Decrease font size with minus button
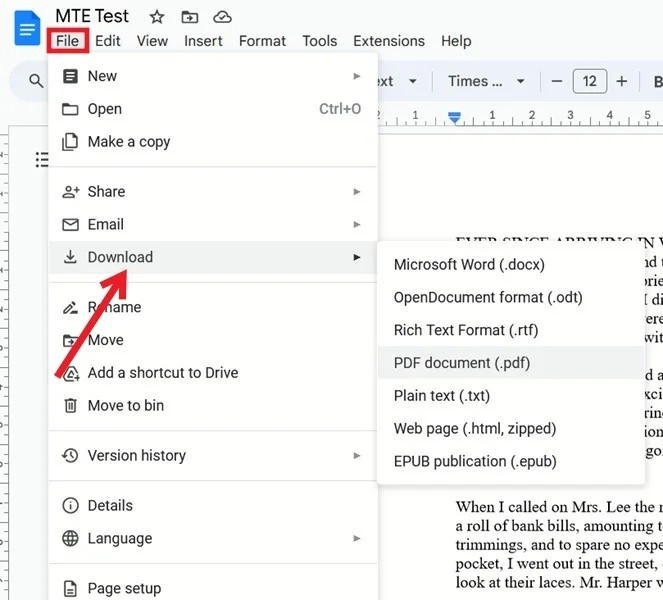The height and width of the screenshot is (600, 663). click(557, 82)
